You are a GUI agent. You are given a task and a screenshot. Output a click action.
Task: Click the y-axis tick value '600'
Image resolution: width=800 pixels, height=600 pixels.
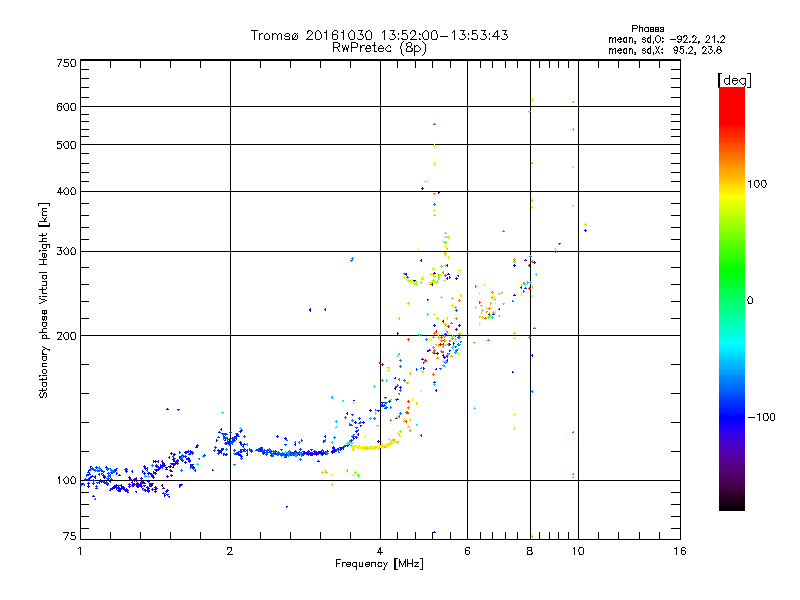[x=66, y=107]
